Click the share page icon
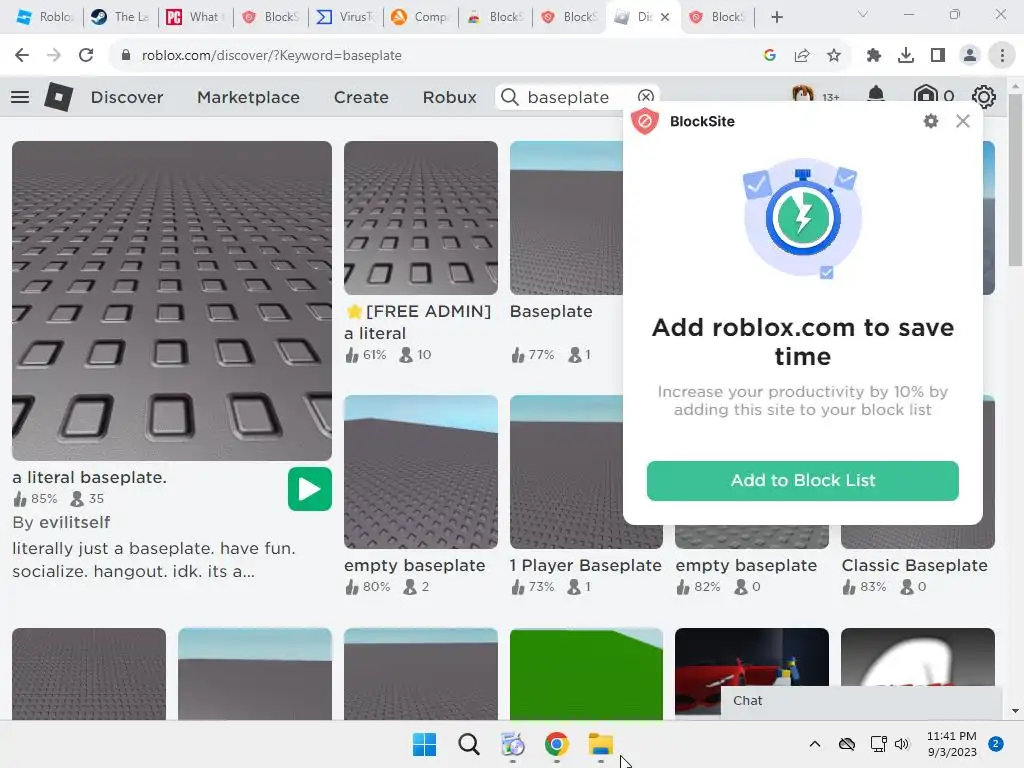 [x=802, y=56]
